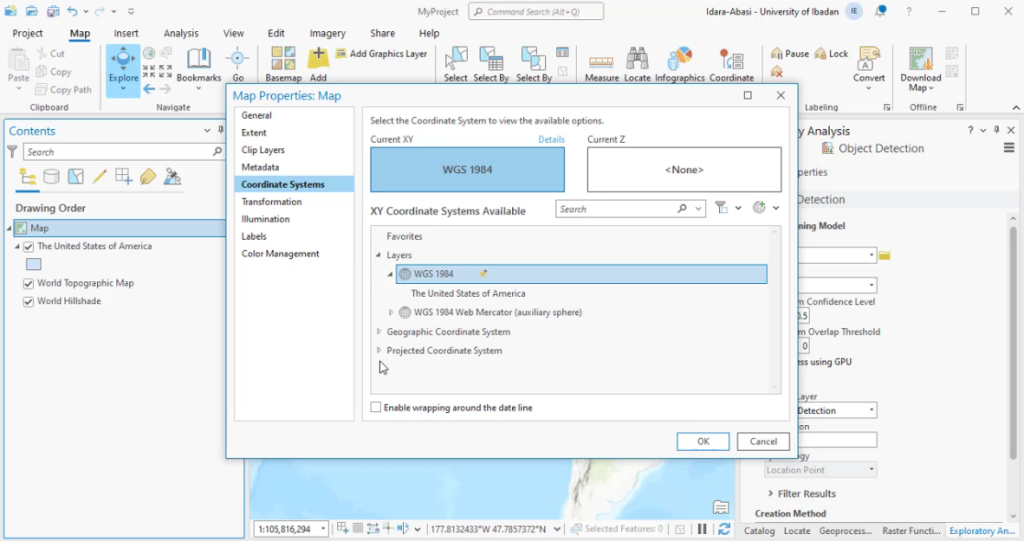This screenshot has height=541, width=1024.
Task: Switch Contents to List By Data Source
Action: tap(51, 177)
